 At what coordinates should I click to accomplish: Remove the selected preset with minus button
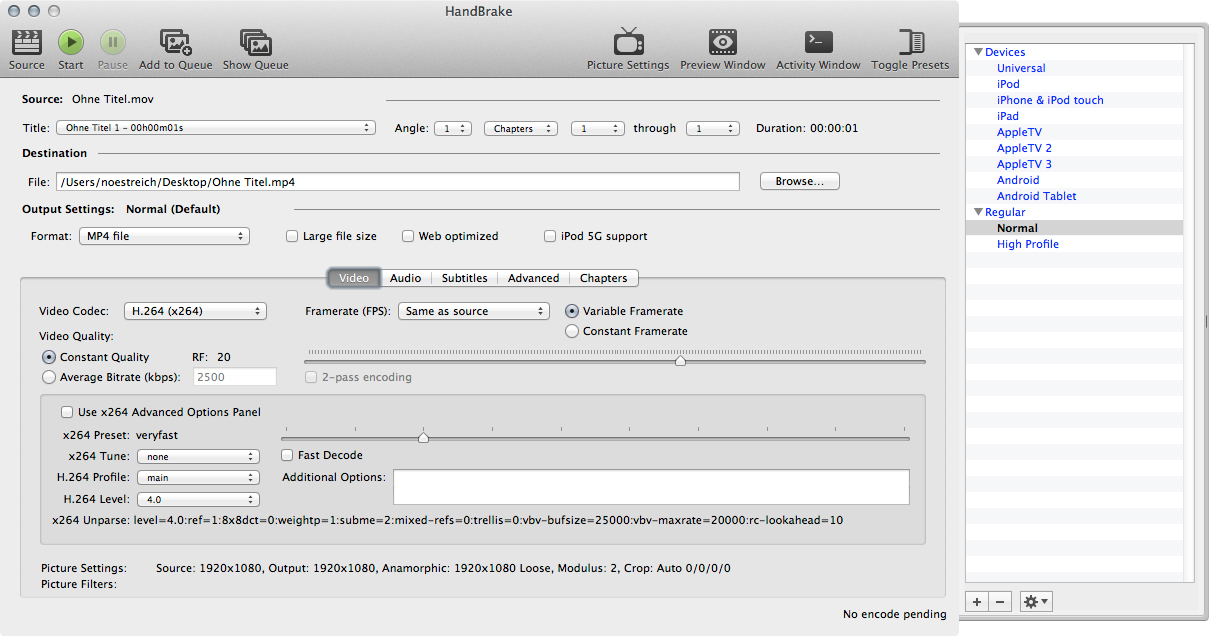coord(1000,601)
